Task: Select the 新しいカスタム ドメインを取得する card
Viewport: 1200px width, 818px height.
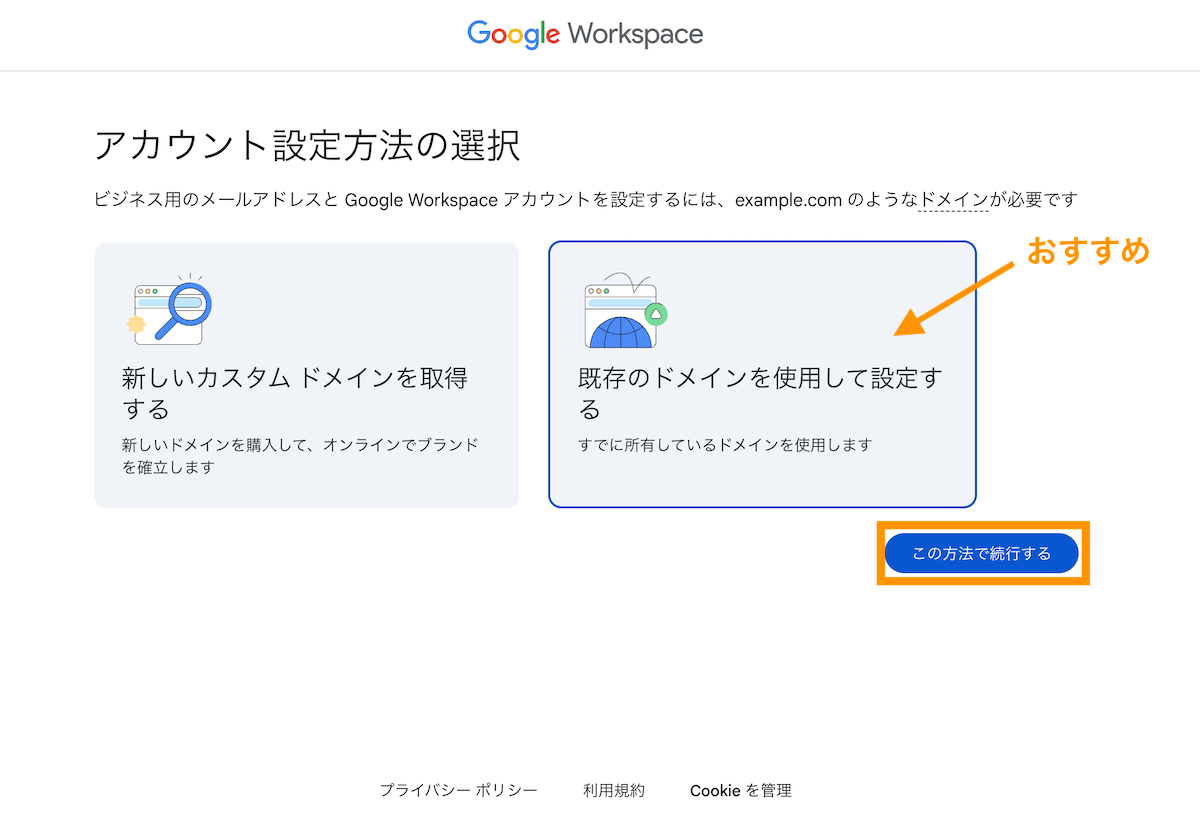Action: click(307, 375)
